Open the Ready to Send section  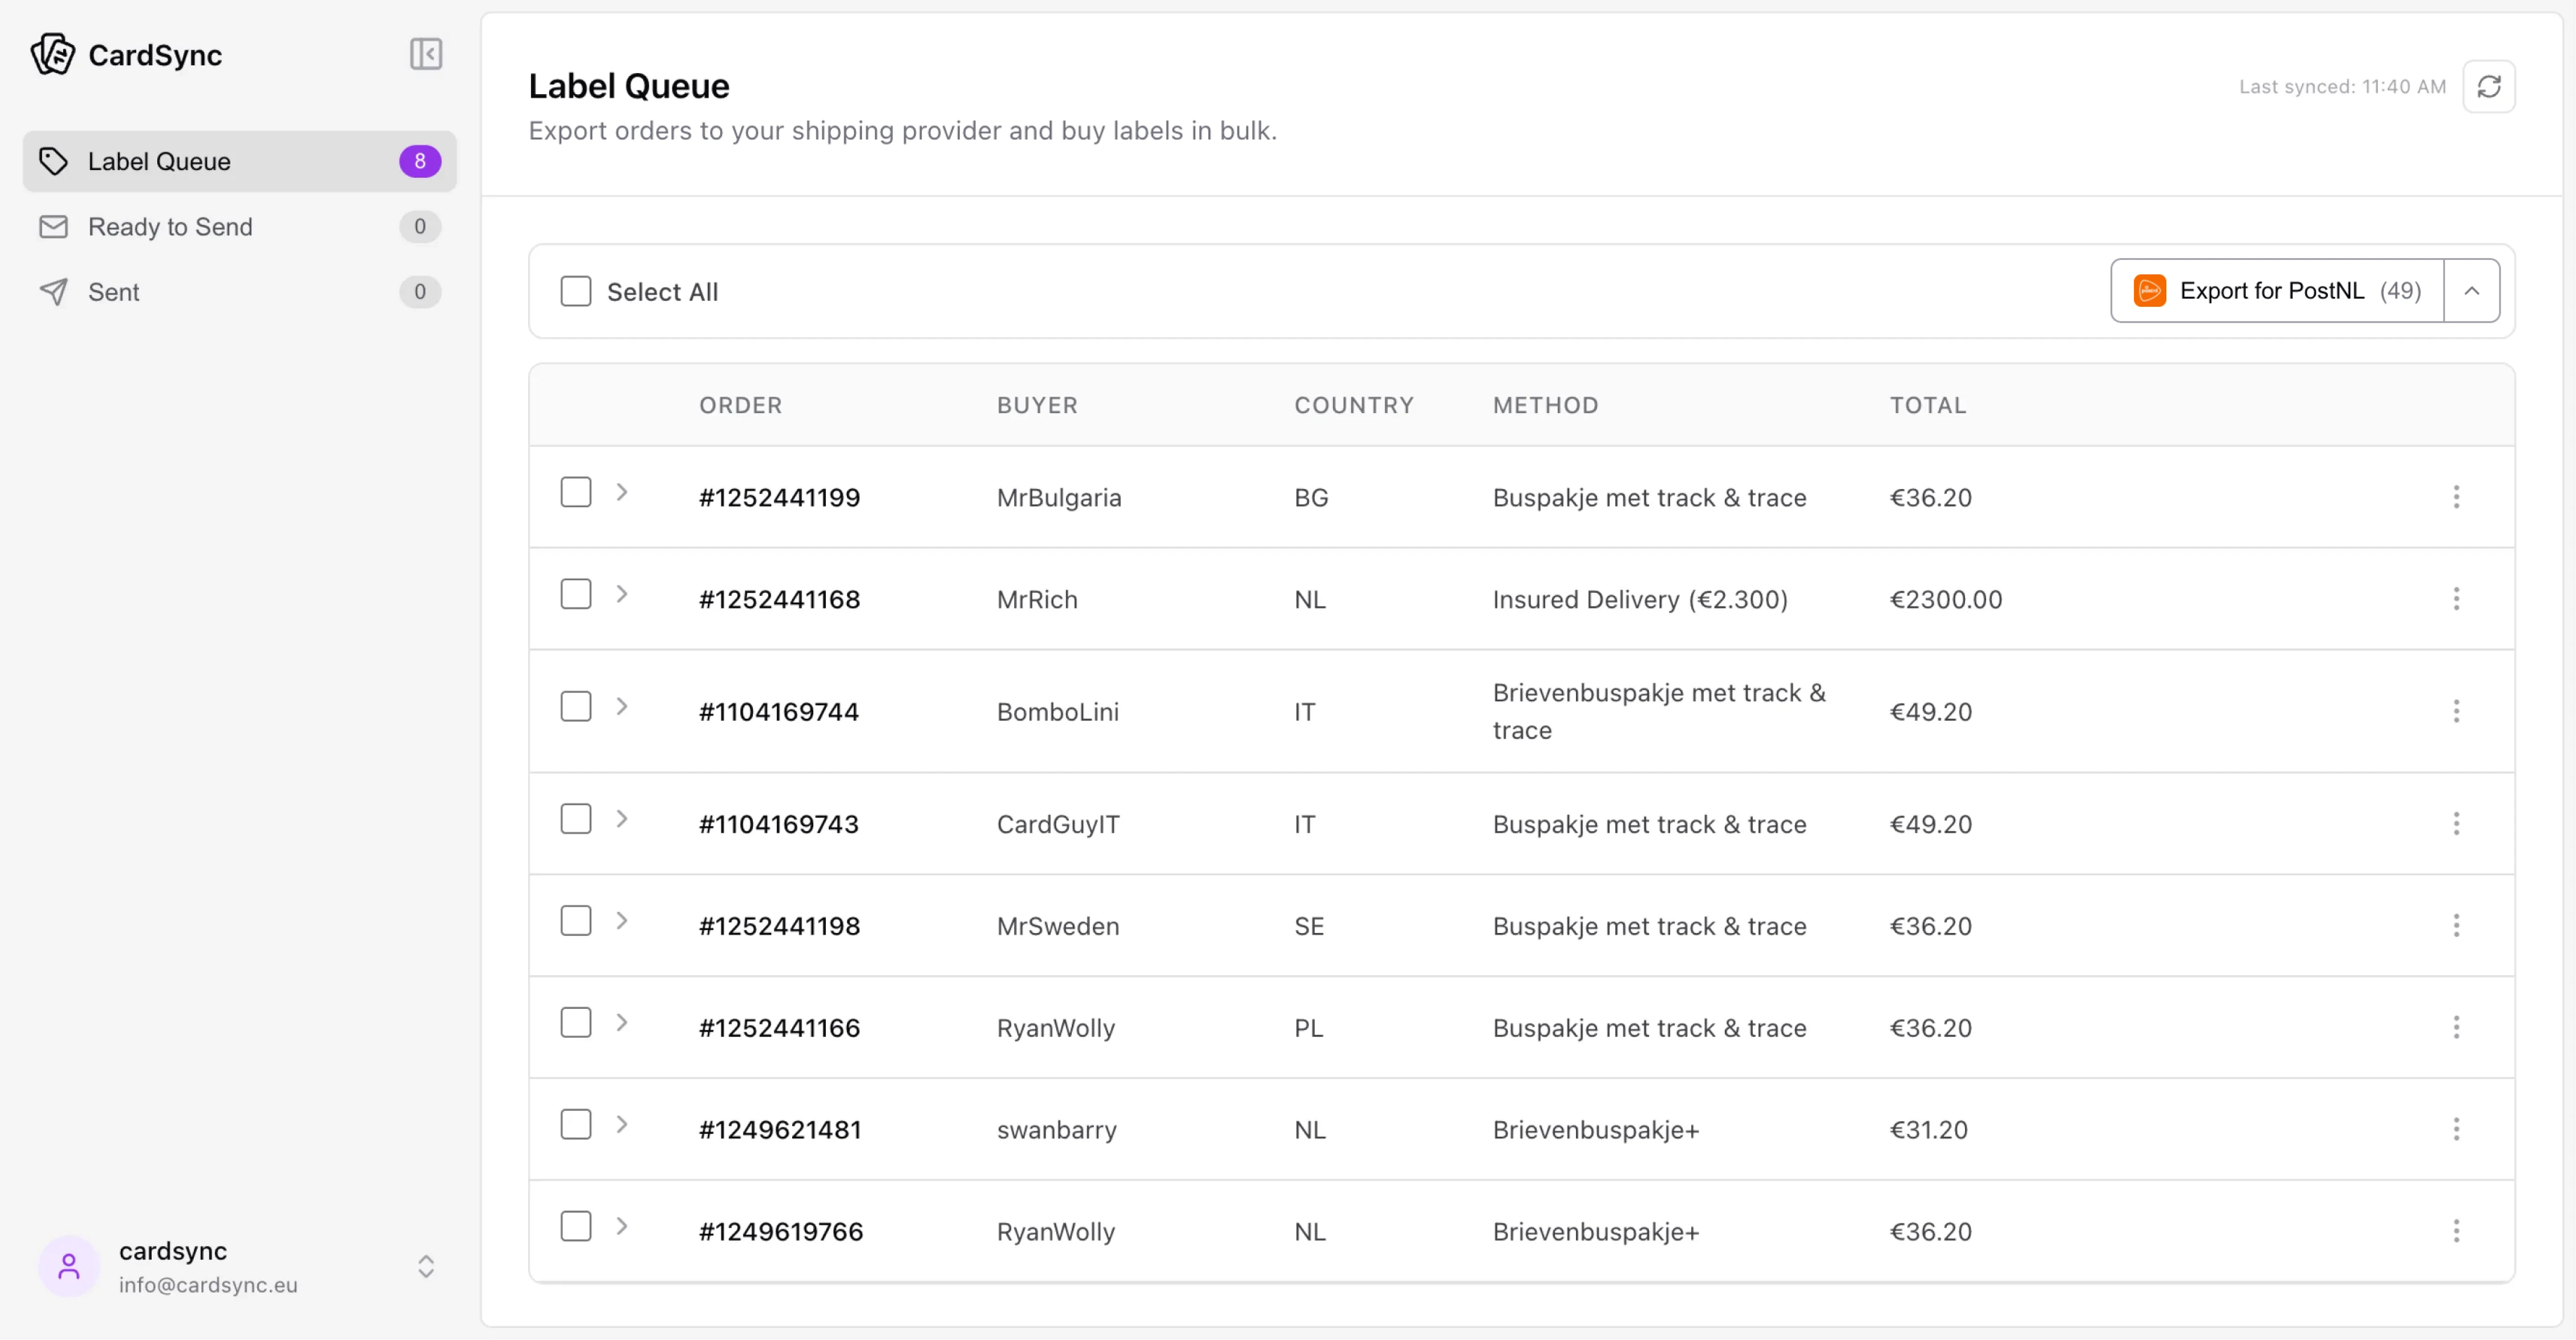(171, 226)
